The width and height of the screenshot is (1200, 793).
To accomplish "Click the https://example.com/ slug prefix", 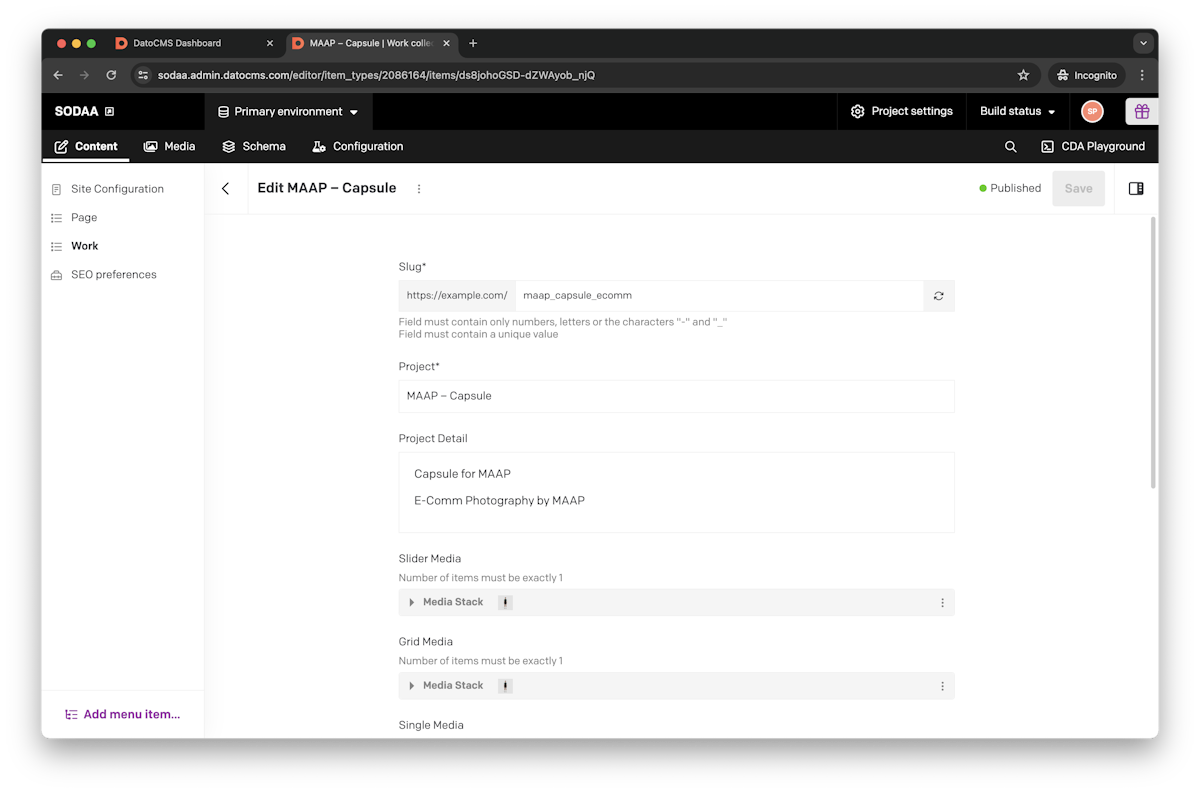I will point(457,296).
